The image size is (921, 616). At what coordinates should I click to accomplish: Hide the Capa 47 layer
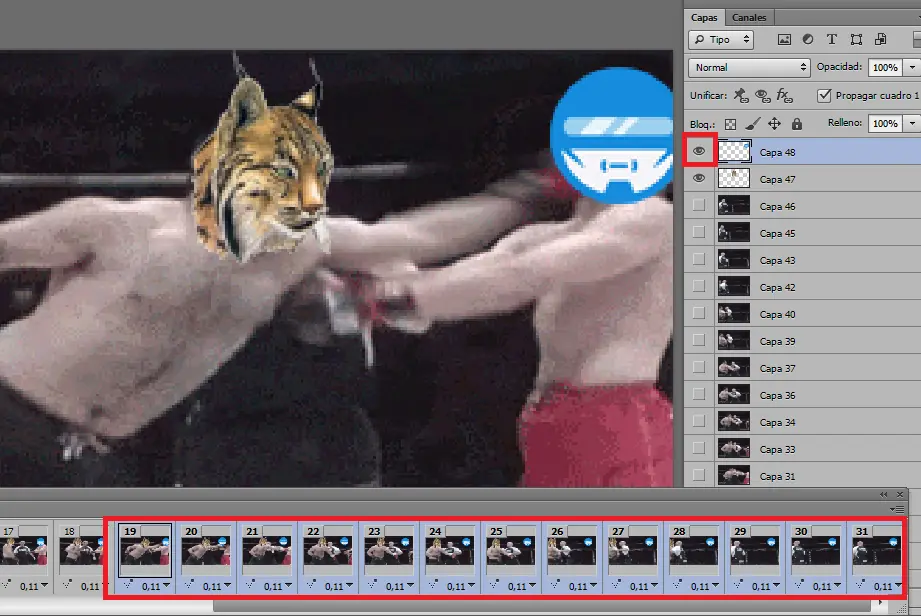tap(697, 178)
